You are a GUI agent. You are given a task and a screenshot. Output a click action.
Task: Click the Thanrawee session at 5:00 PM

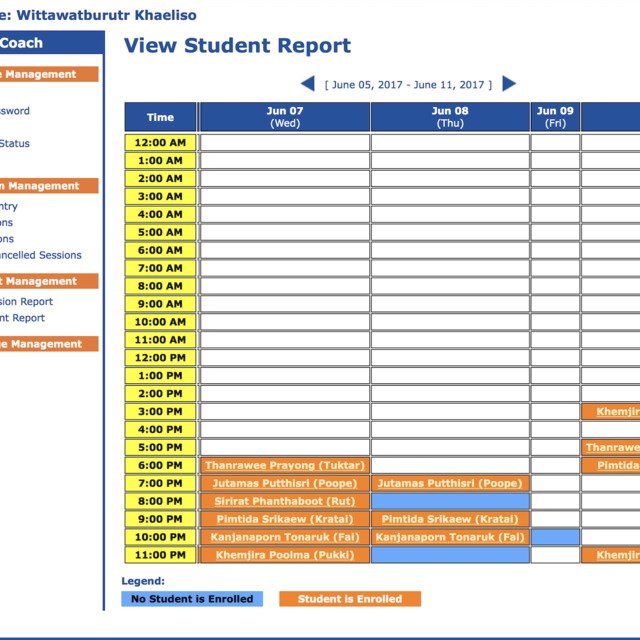click(x=613, y=447)
